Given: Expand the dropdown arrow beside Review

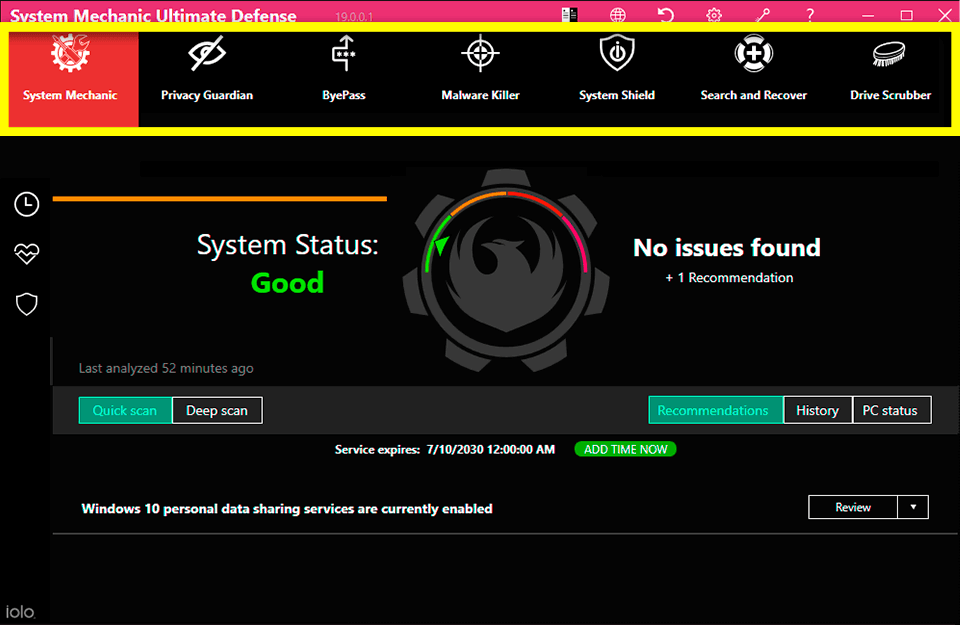Looking at the screenshot, I should (913, 507).
